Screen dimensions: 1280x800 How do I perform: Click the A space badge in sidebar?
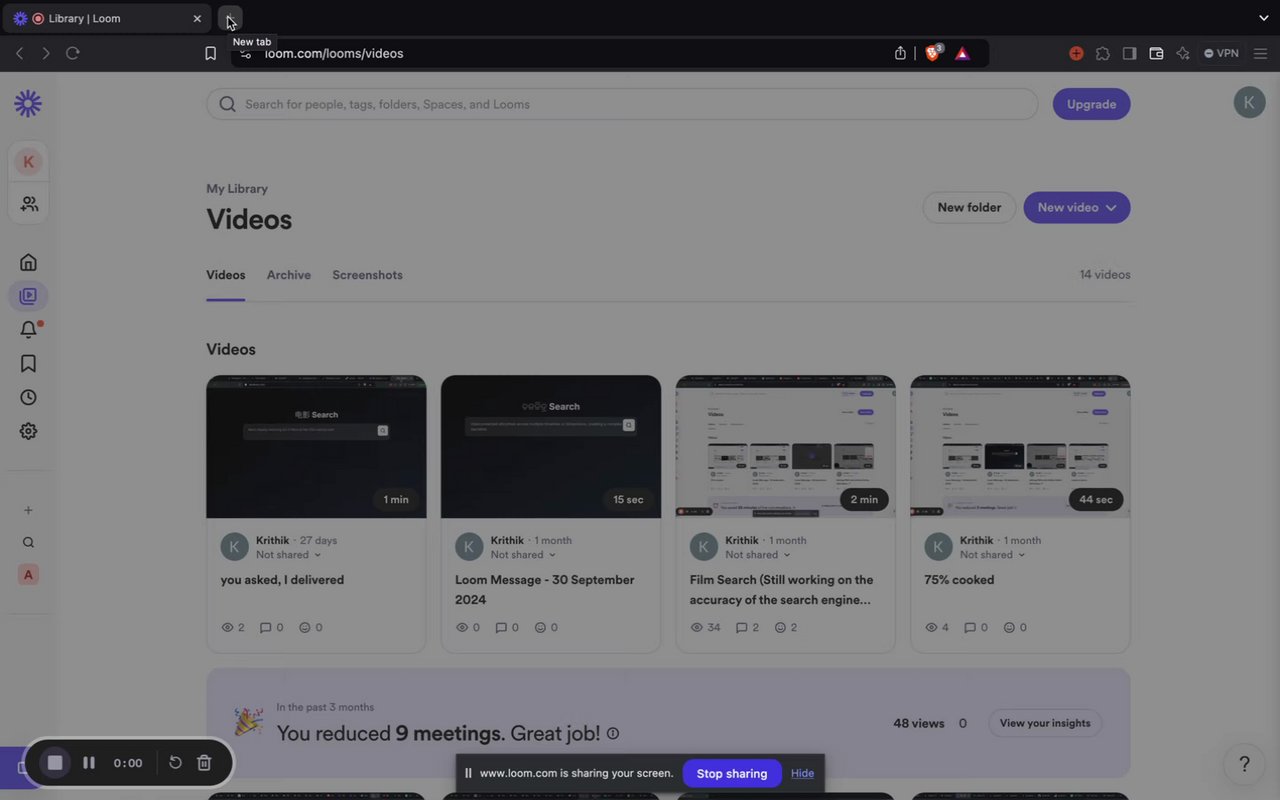coord(28,574)
